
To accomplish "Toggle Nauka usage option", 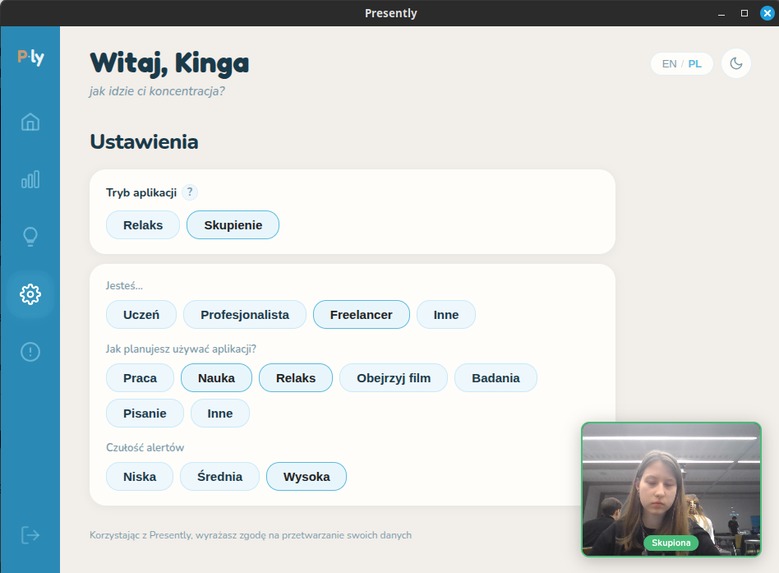I will pyautogui.click(x=217, y=378).
